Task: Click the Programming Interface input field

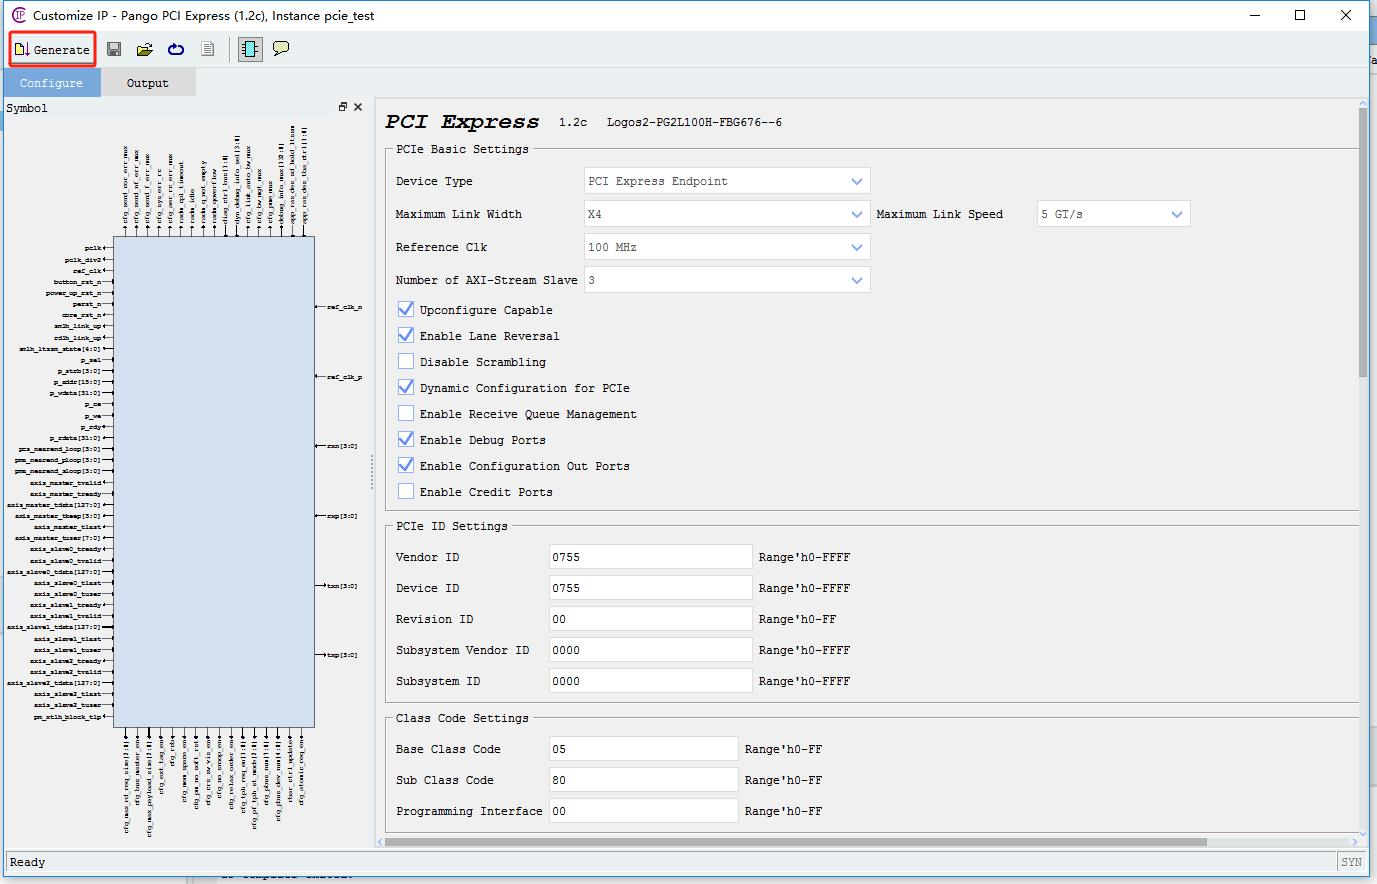Action: point(643,811)
